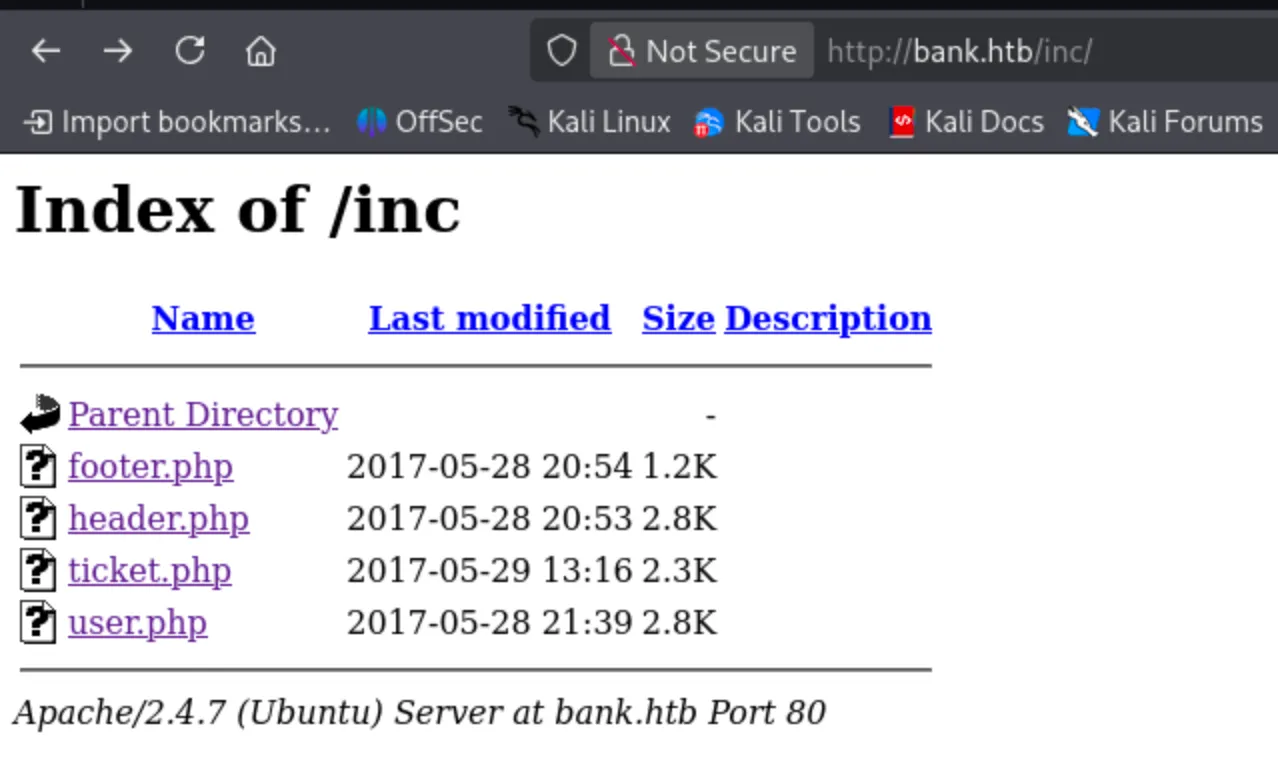This screenshot has height=776, width=1278.
Task: Click the browser back arrow
Action: pos(46,51)
